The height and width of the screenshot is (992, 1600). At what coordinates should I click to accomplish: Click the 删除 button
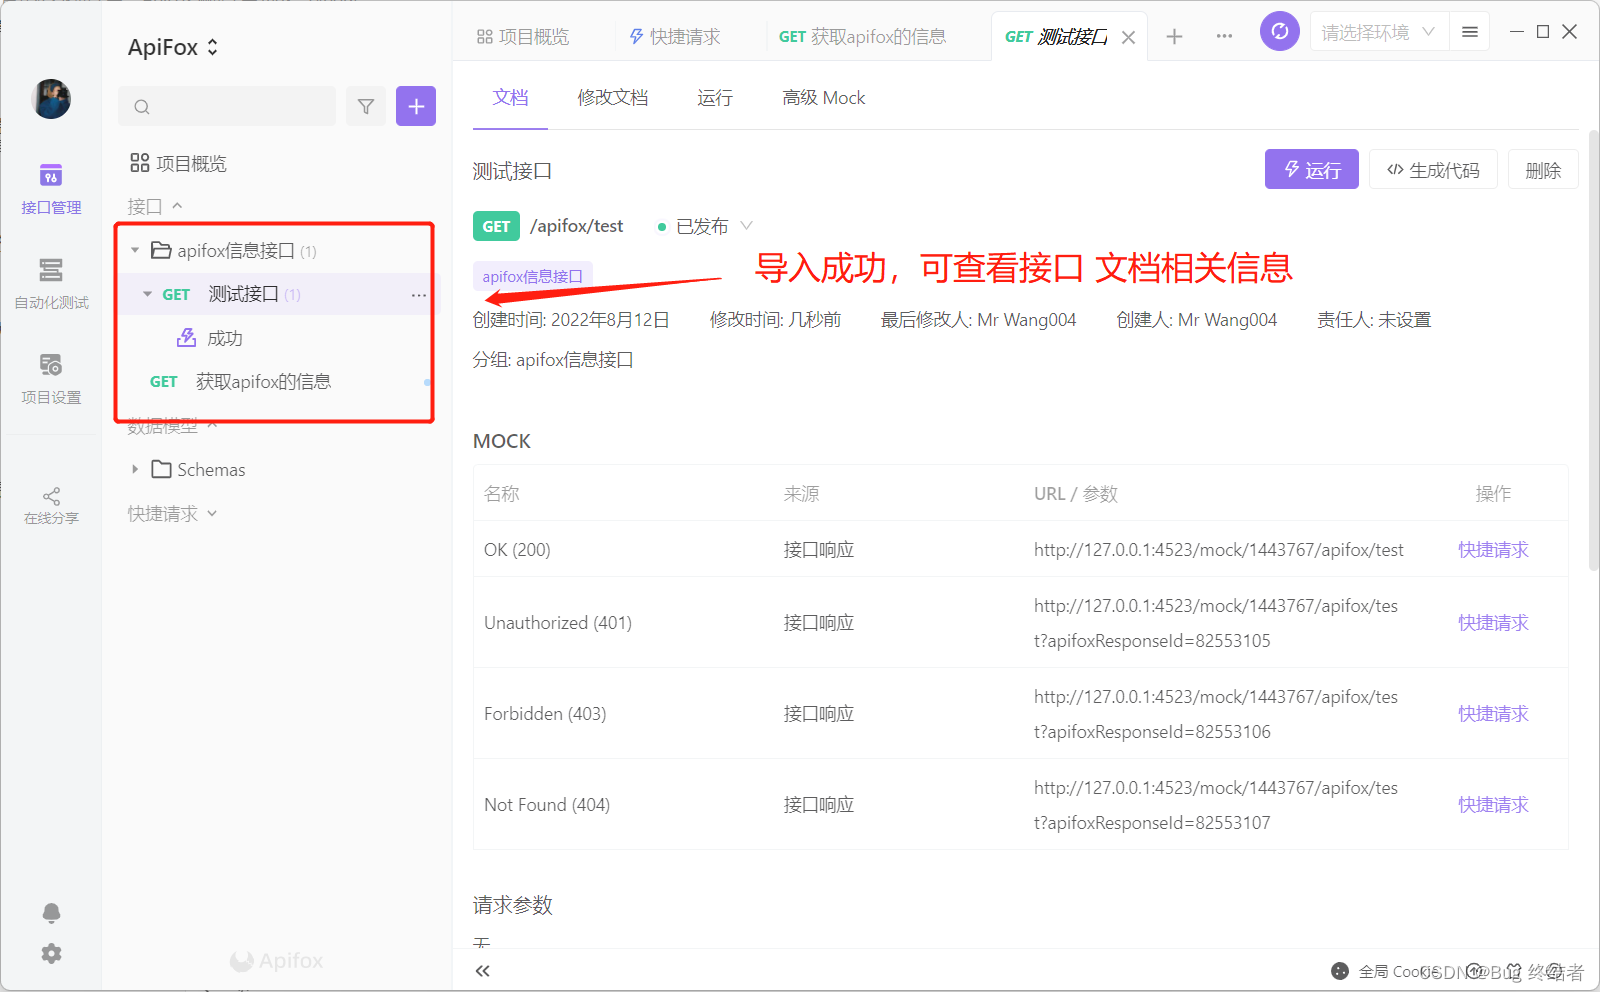click(x=1543, y=170)
